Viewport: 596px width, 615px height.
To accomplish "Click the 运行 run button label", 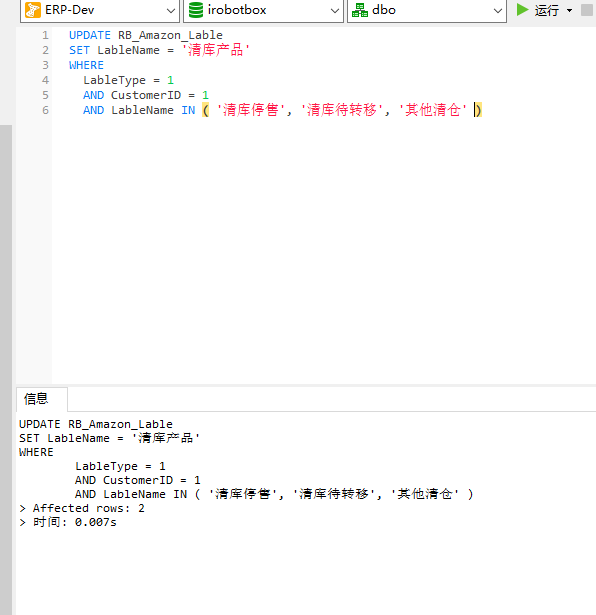I will tap(547, 10).
